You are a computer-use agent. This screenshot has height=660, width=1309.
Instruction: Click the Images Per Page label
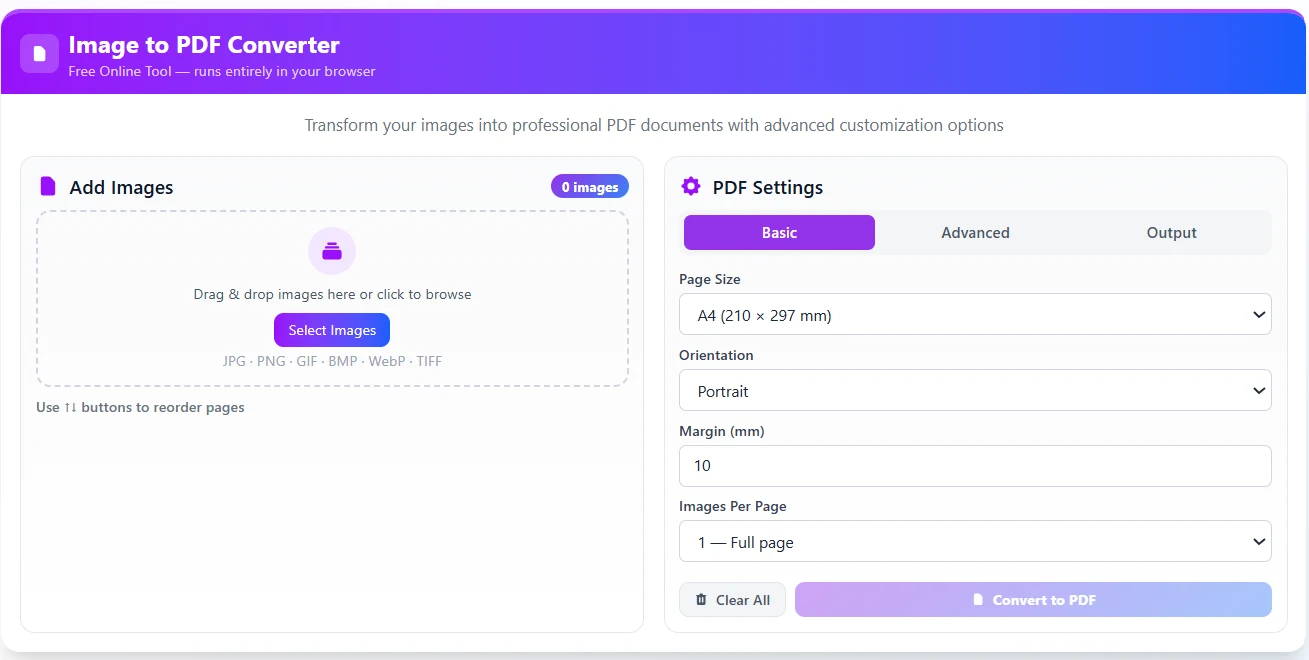click(x=733, y=506)
